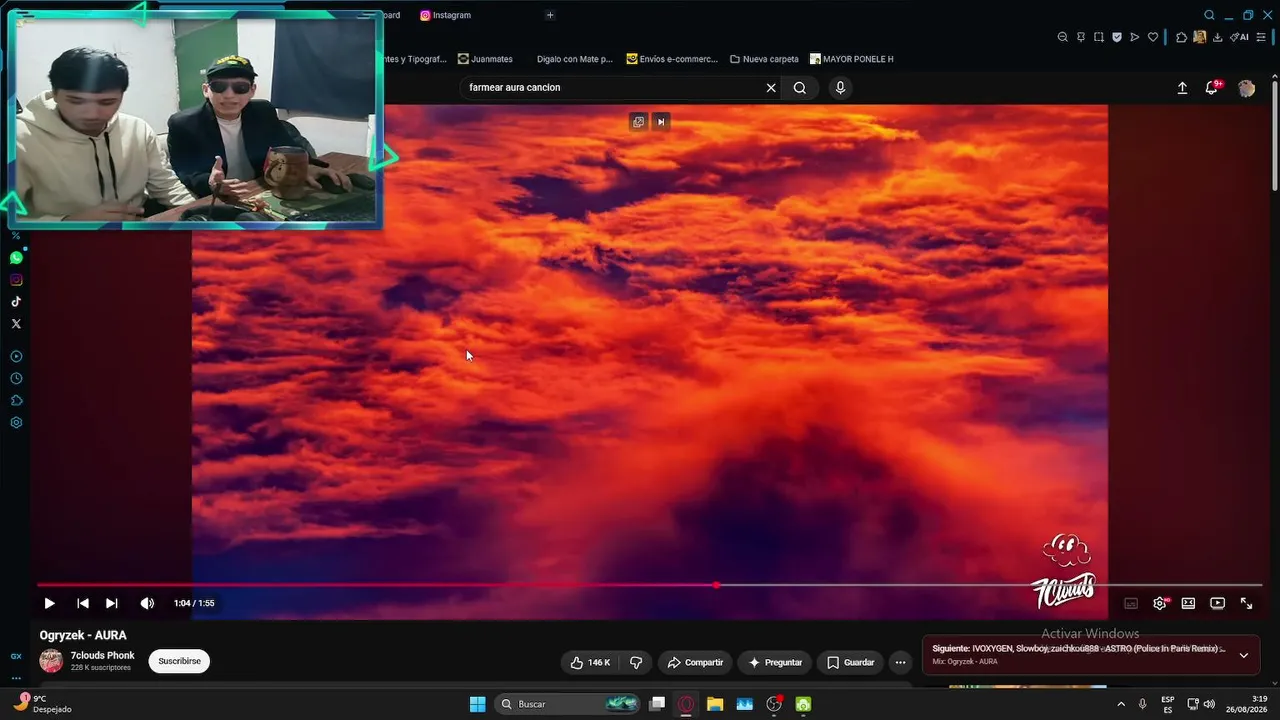The image size is (1280, 720).
Task: Subscribe with the Suscribirse button
Action: point(179,661)
